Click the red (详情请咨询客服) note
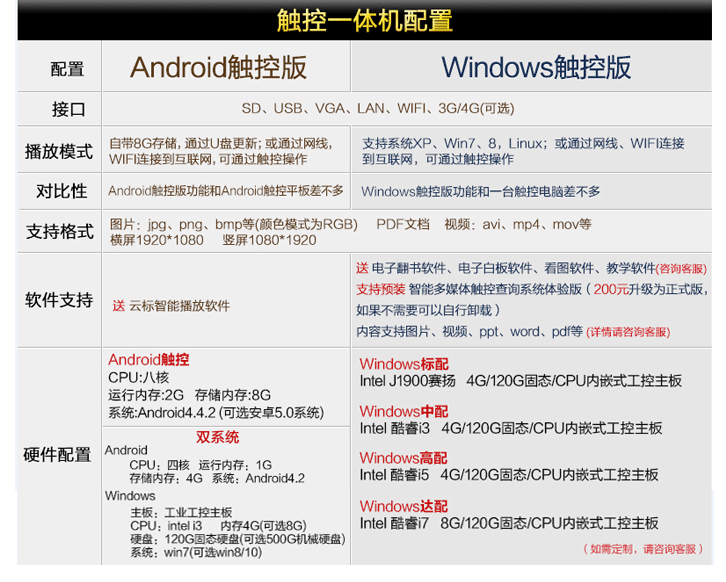This screenshot has height=582, width=726. click(x=628, y=332)
